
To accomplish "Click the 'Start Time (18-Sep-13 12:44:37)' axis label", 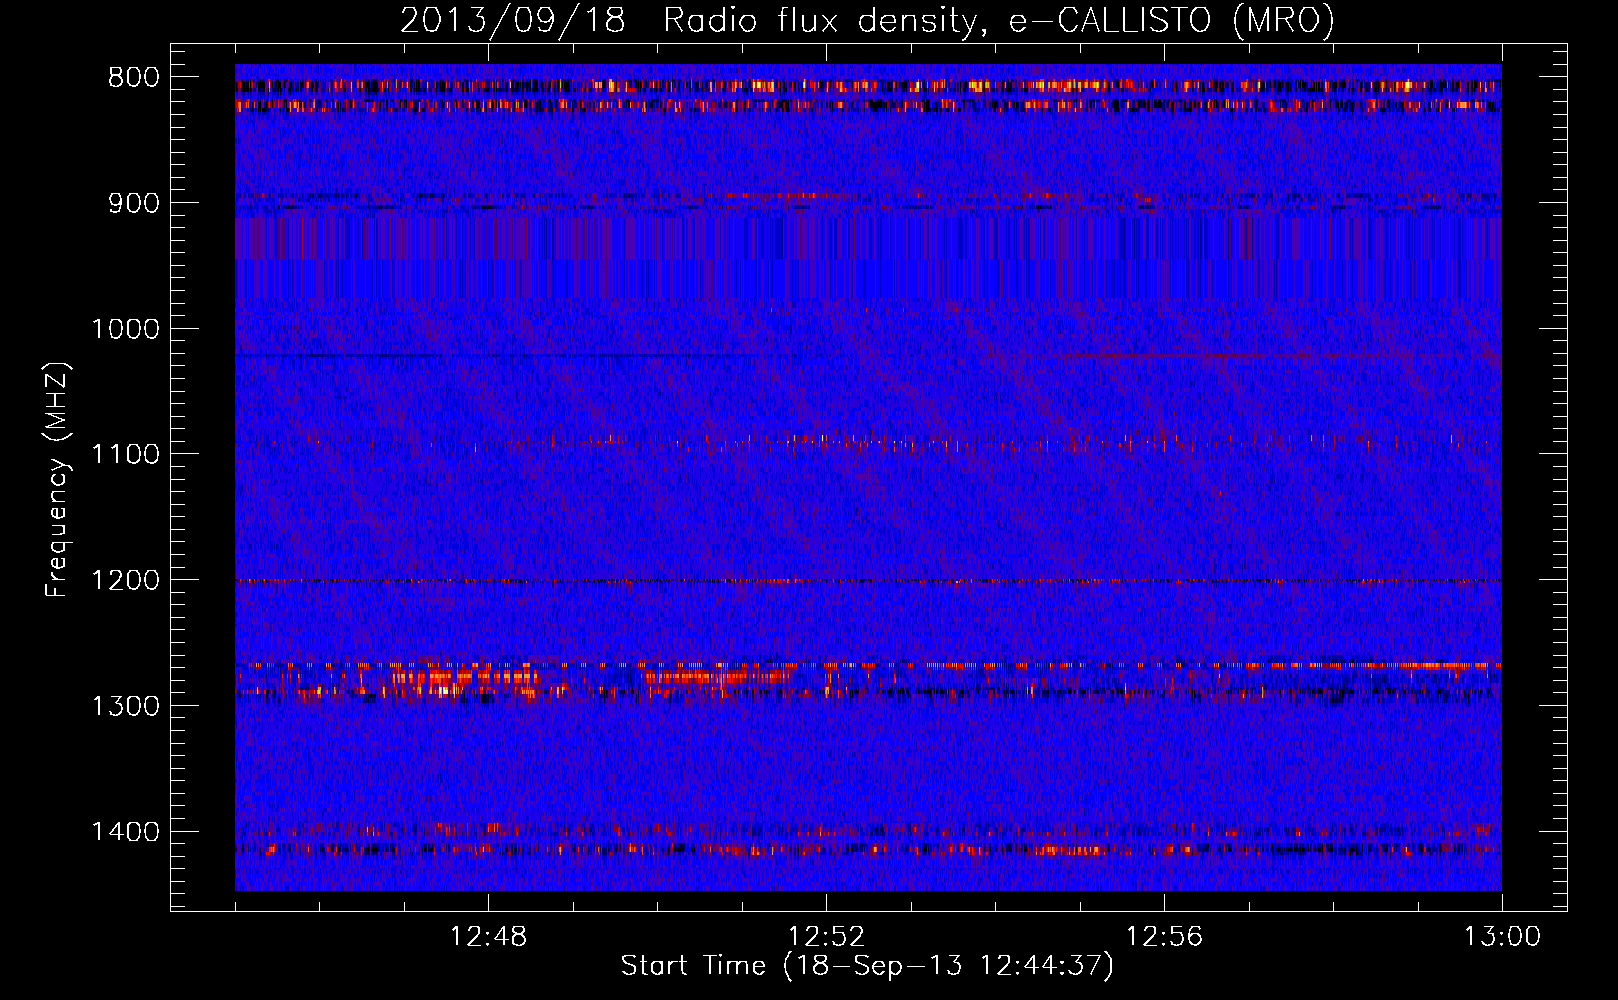I will pos(867,966).
